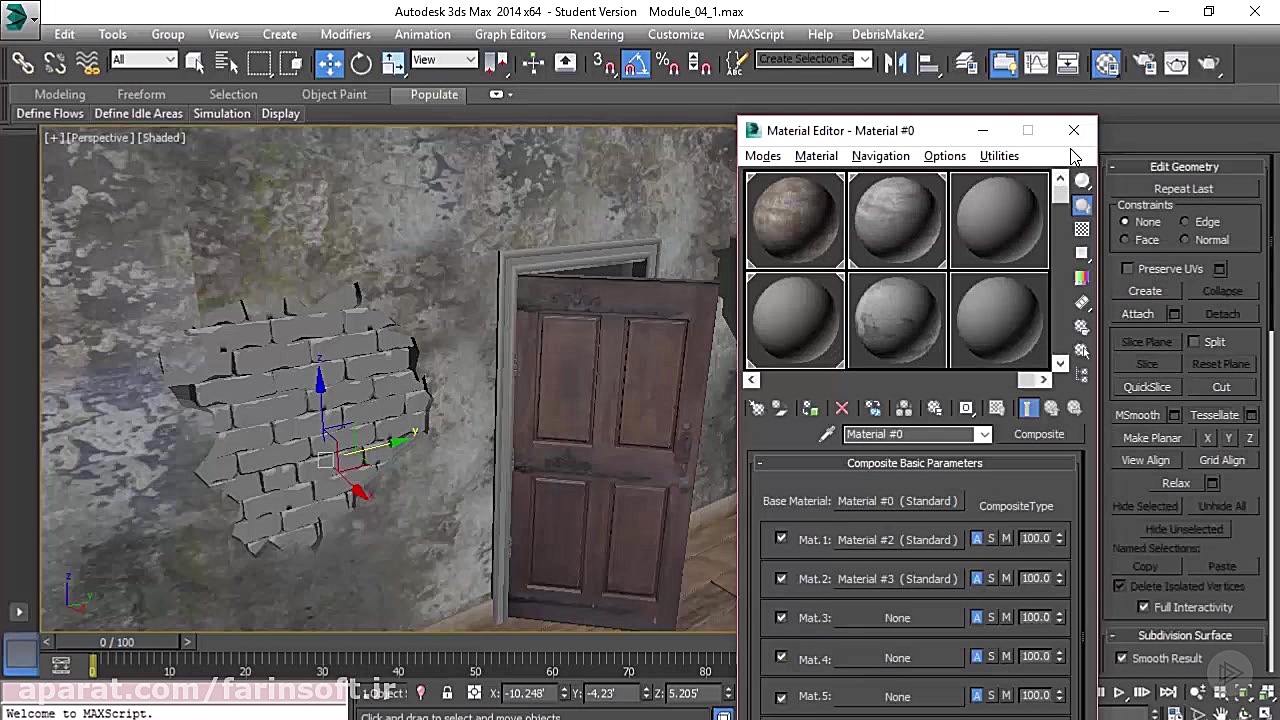Screen dimensions: 1280x720
Task: Toggle the Mat.4 enable checkbox
Action: click(x=781, y=657)
